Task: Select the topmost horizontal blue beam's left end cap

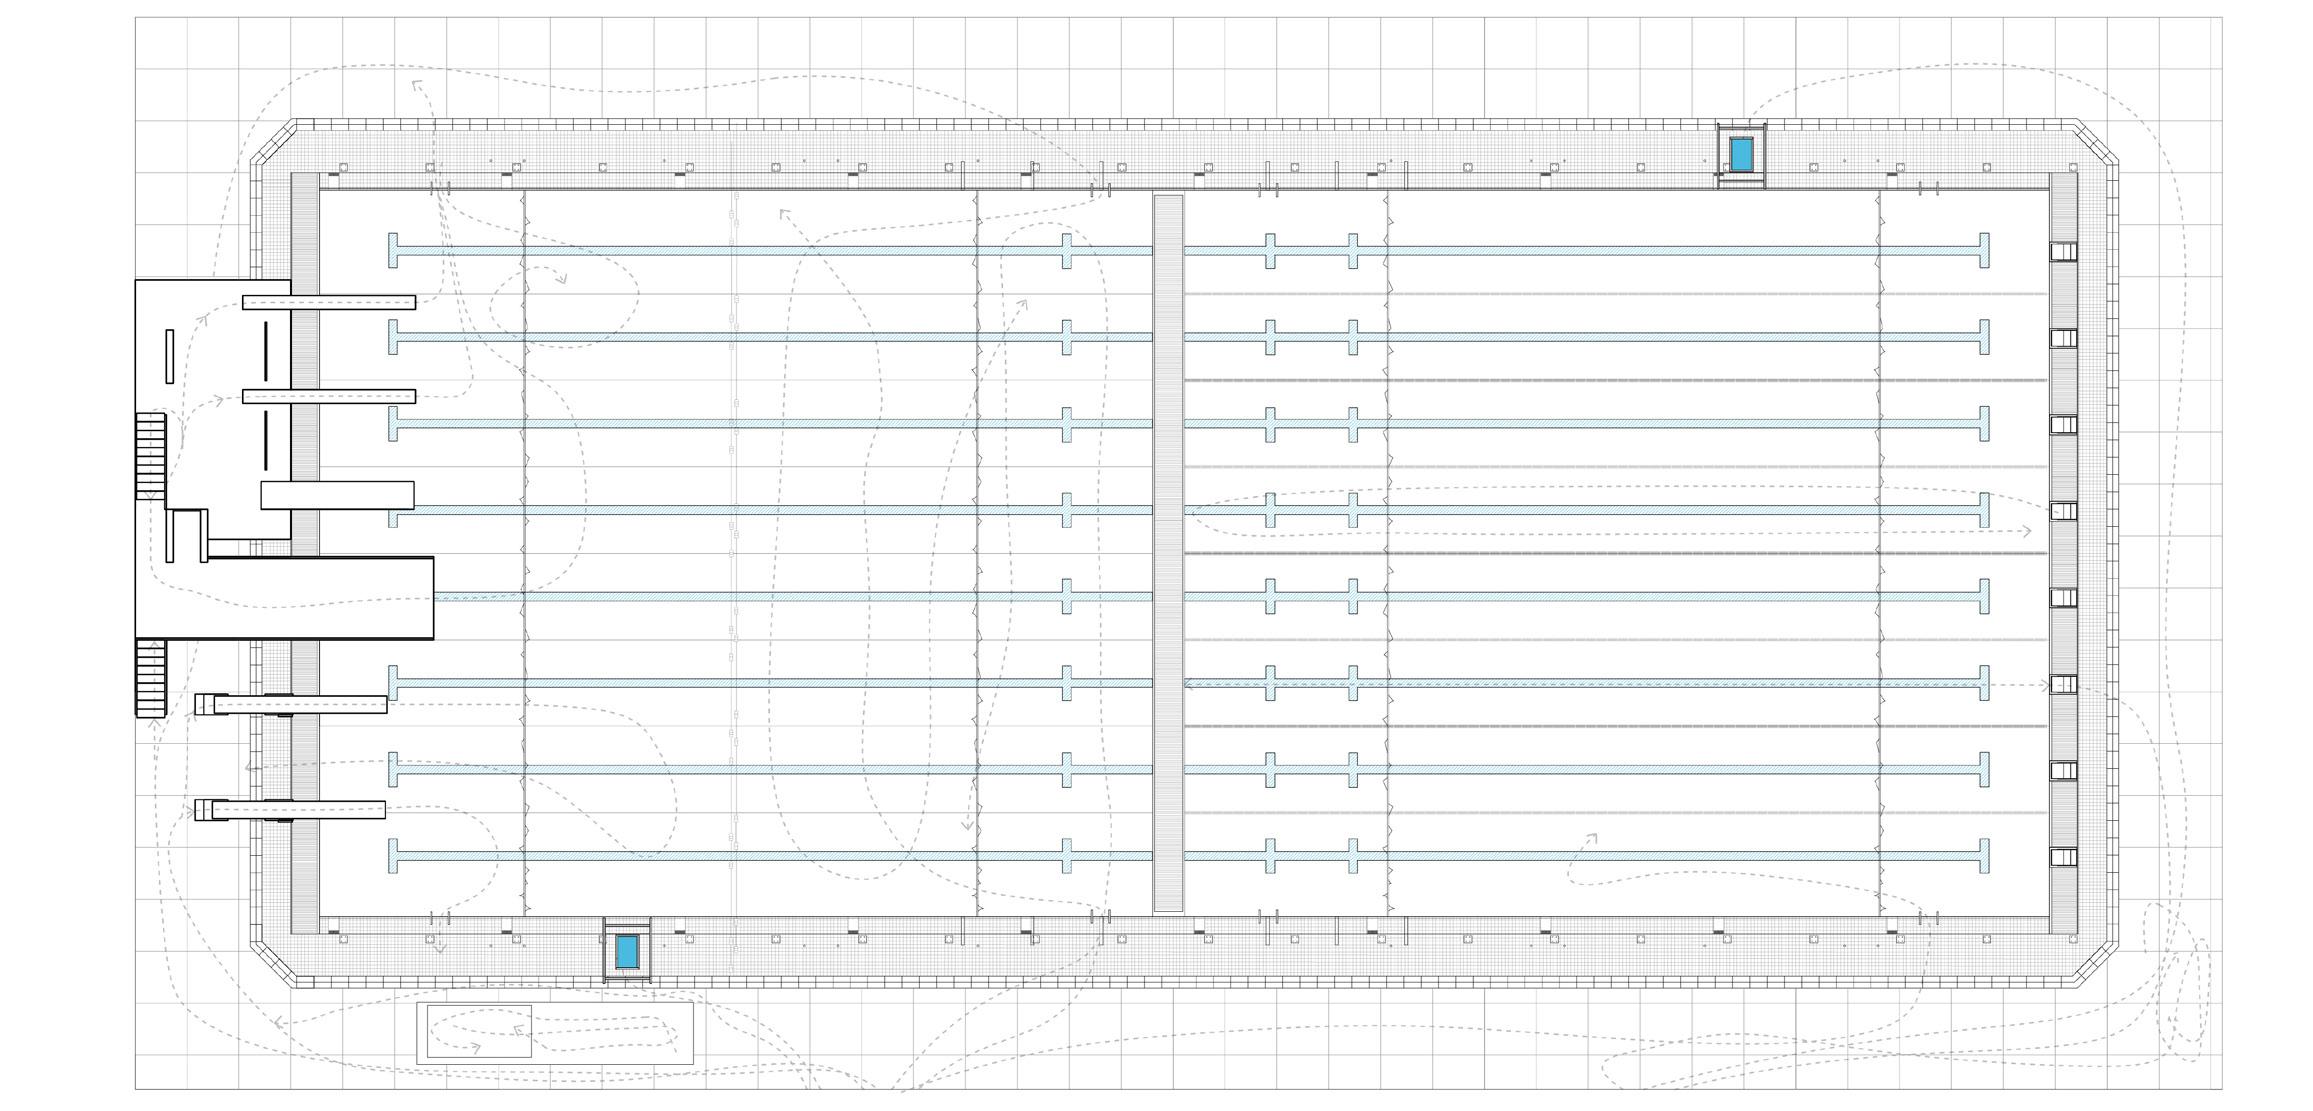Action: point(393,250)
